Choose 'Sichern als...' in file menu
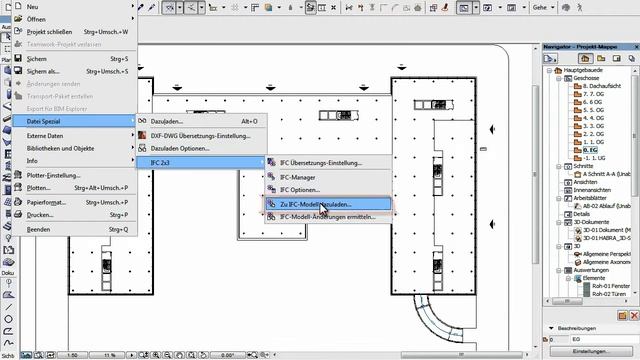 (74, 71)
